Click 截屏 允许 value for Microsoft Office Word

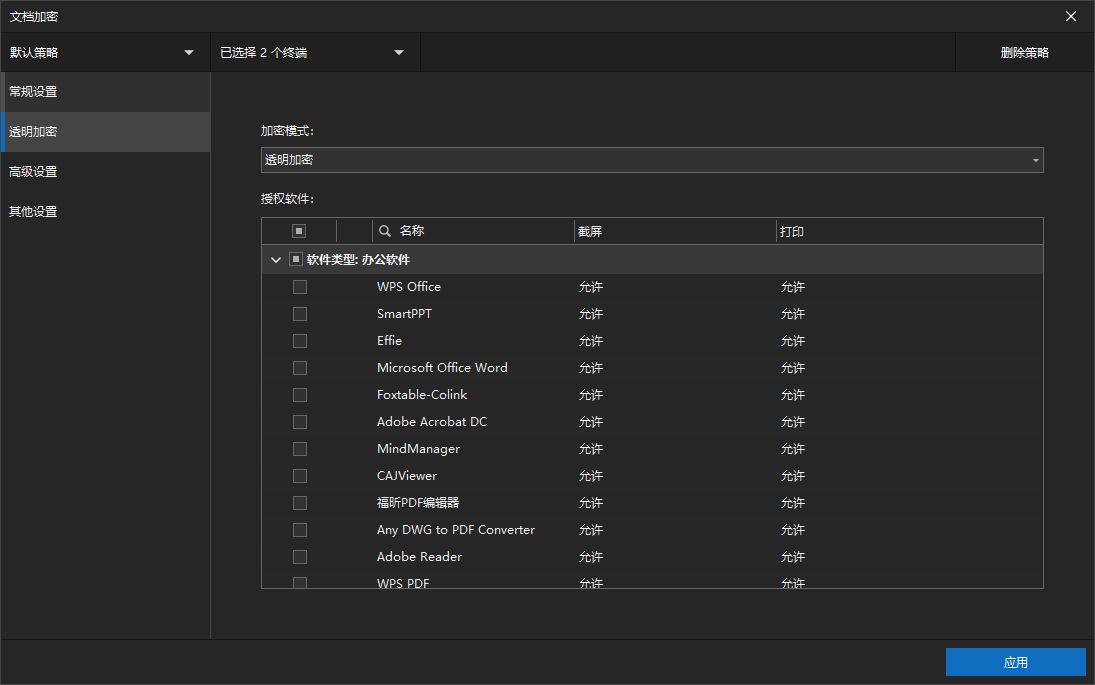click(x=591, y=368)
